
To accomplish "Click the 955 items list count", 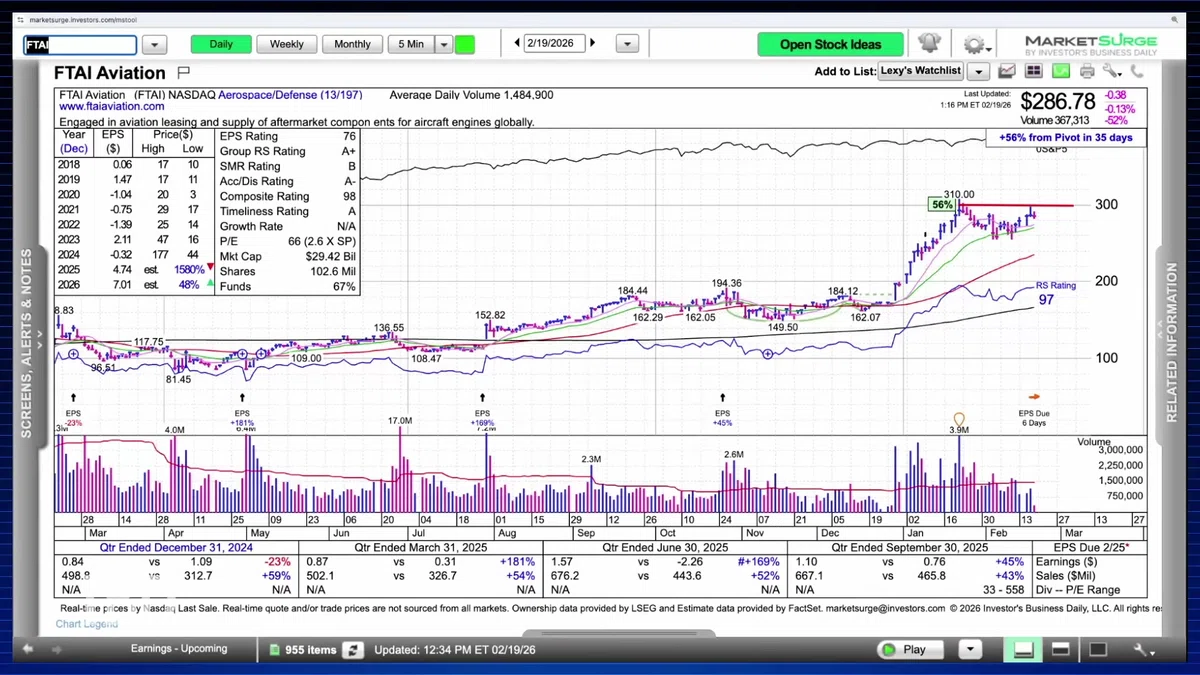I will 309,650.
